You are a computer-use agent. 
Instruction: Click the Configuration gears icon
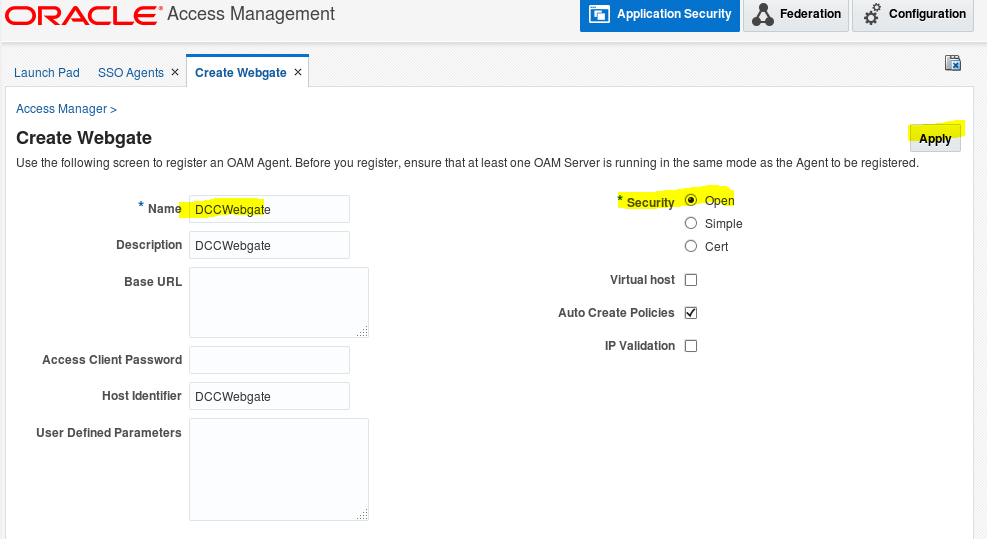(872, 14)
